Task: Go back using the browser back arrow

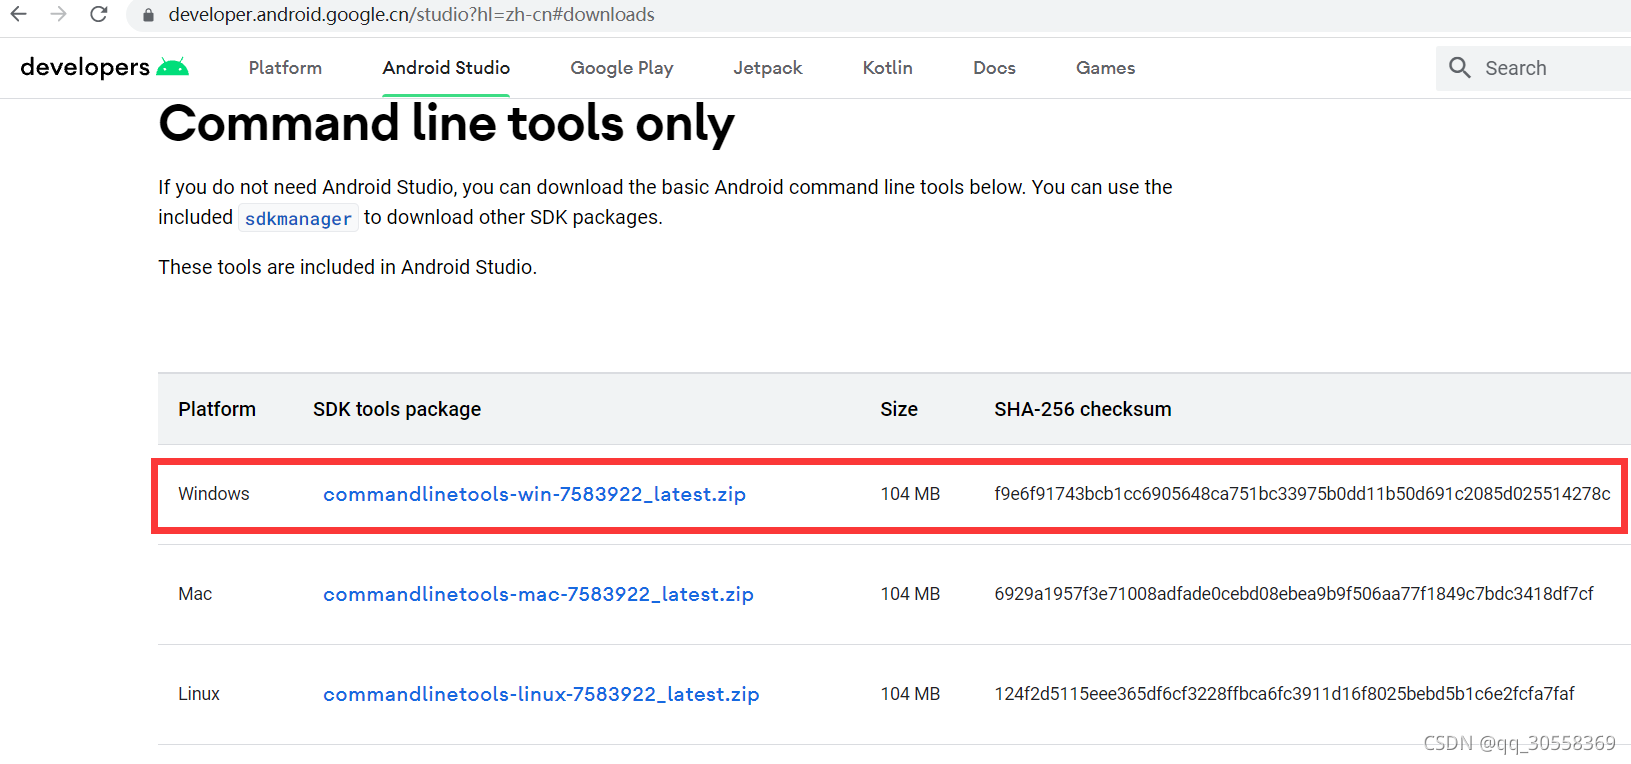Action: point(18,14)
